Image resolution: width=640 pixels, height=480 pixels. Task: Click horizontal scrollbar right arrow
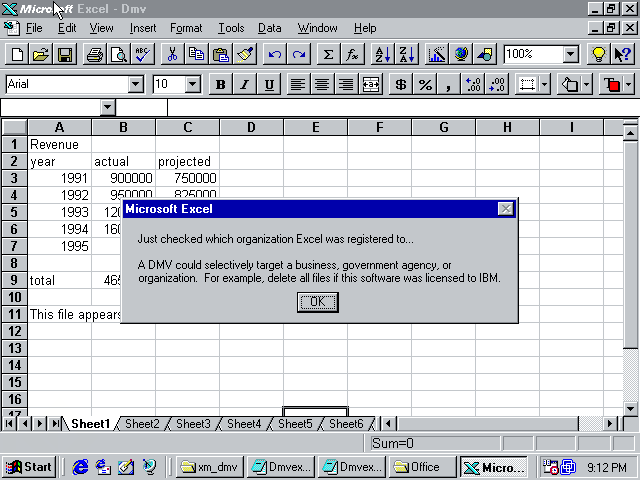610,424
